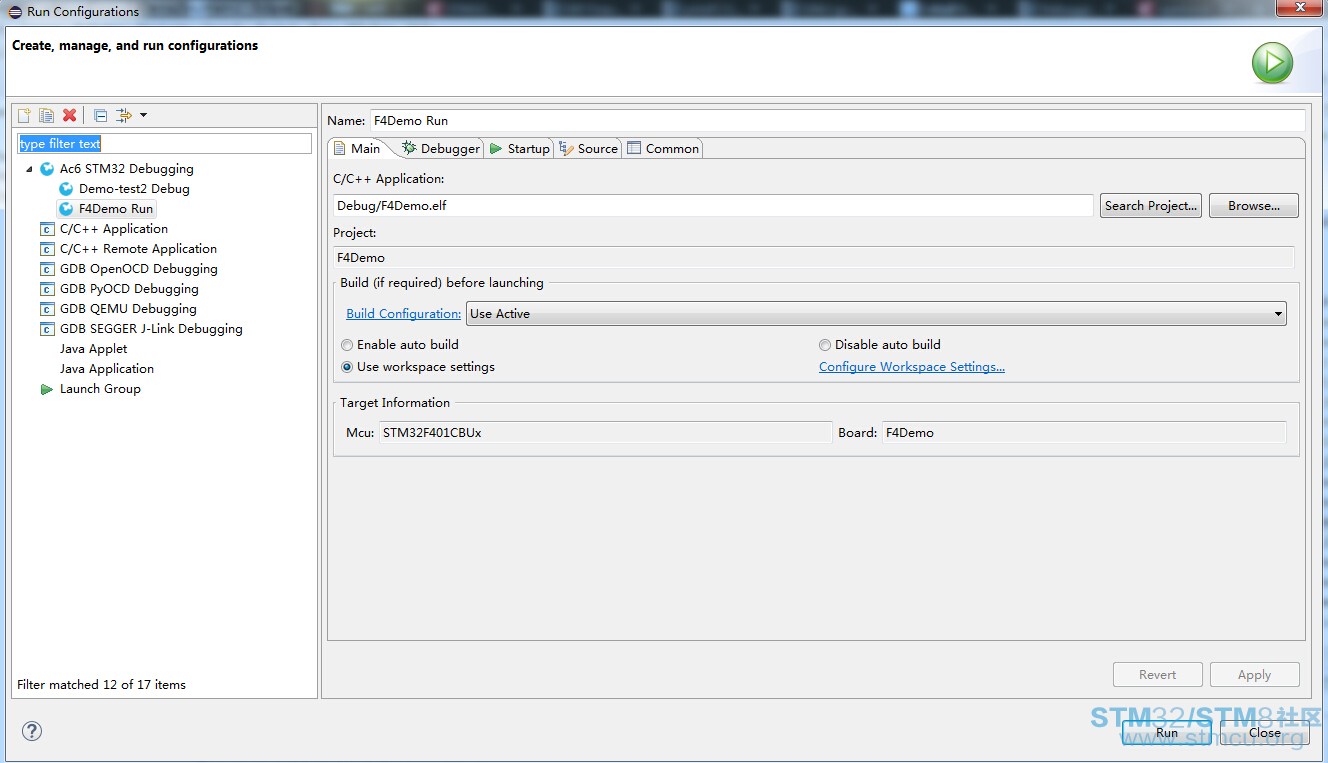Click the Mcu field showing STM32F401CBUx
Screen dimensions: 1328x763
tap(605, 433)
